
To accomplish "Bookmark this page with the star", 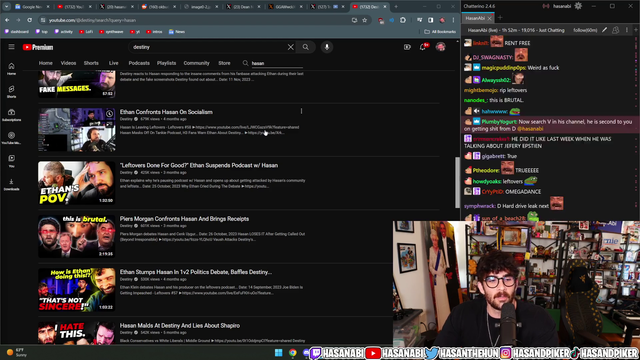I will [x=364, y=20].
